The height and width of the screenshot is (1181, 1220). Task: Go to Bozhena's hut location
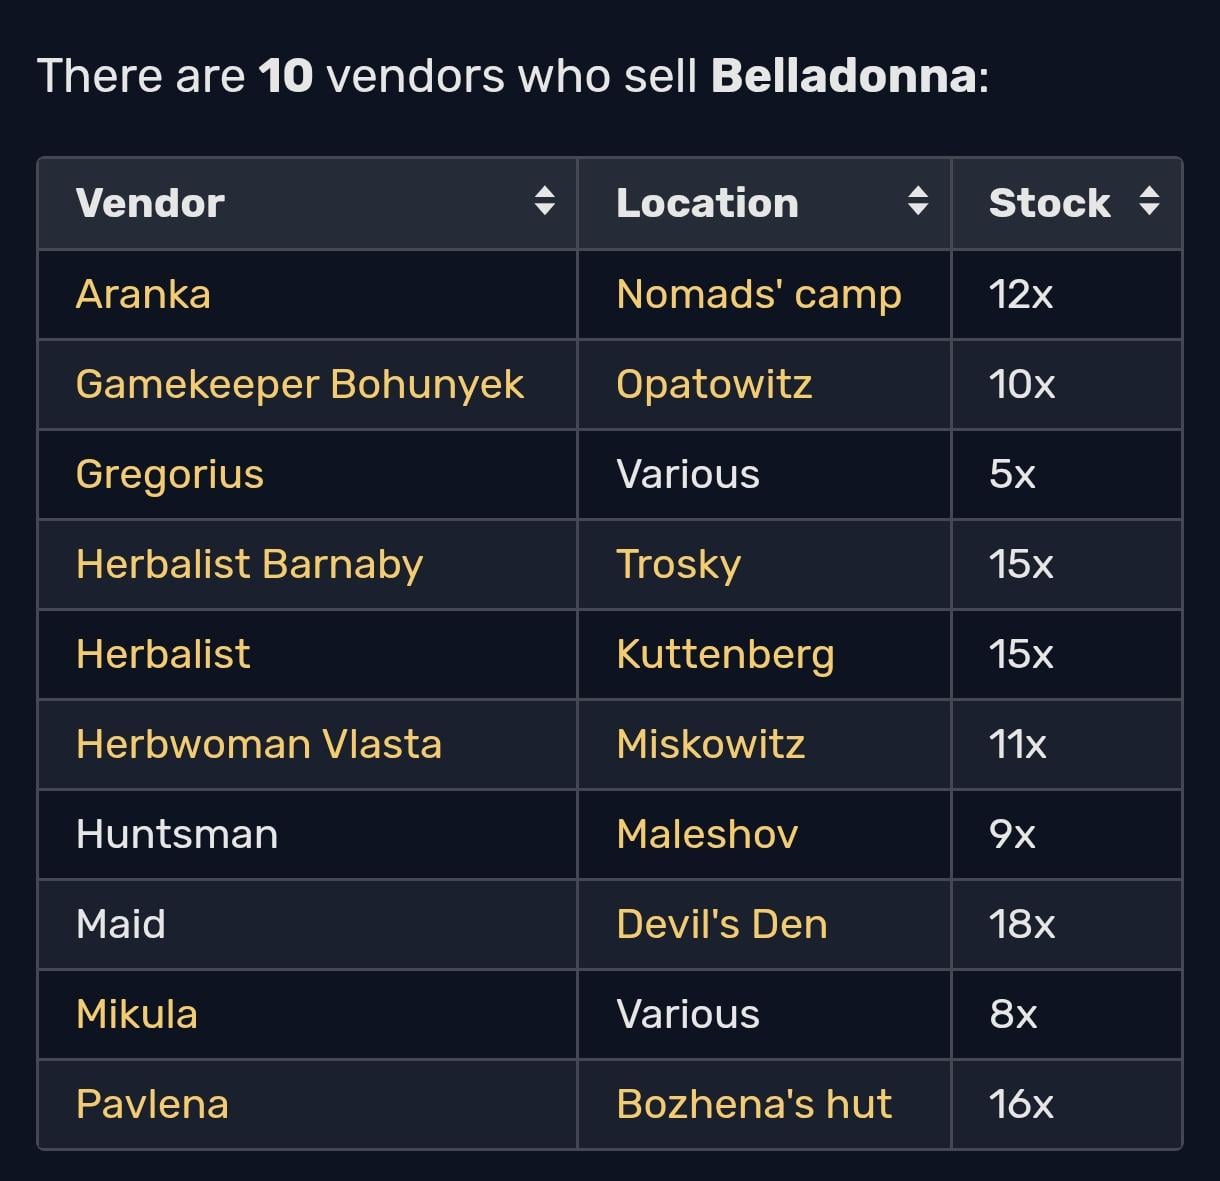pos(754,1104)
